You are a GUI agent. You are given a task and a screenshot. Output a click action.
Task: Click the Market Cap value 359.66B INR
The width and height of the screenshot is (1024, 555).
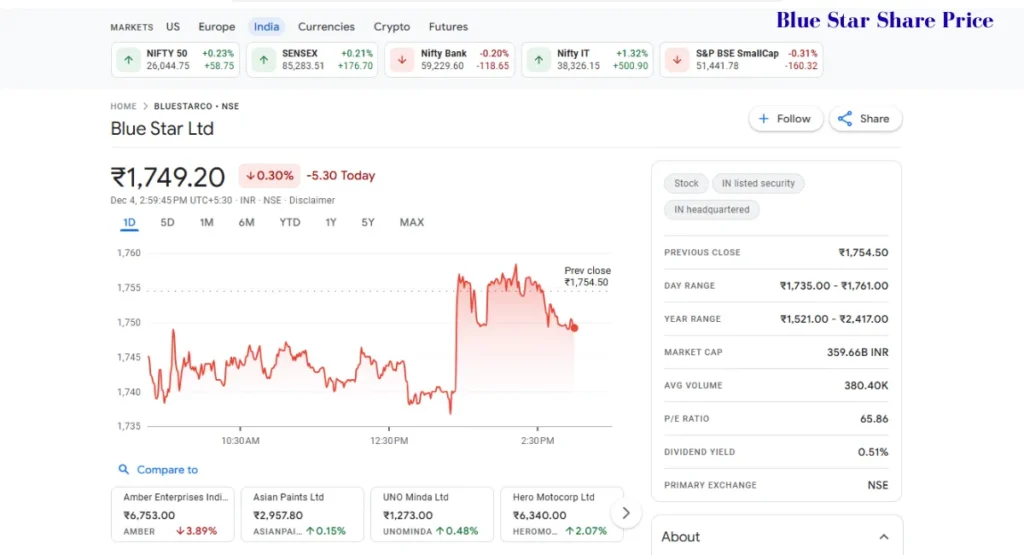pyautogui.click(x=857, y=353)
